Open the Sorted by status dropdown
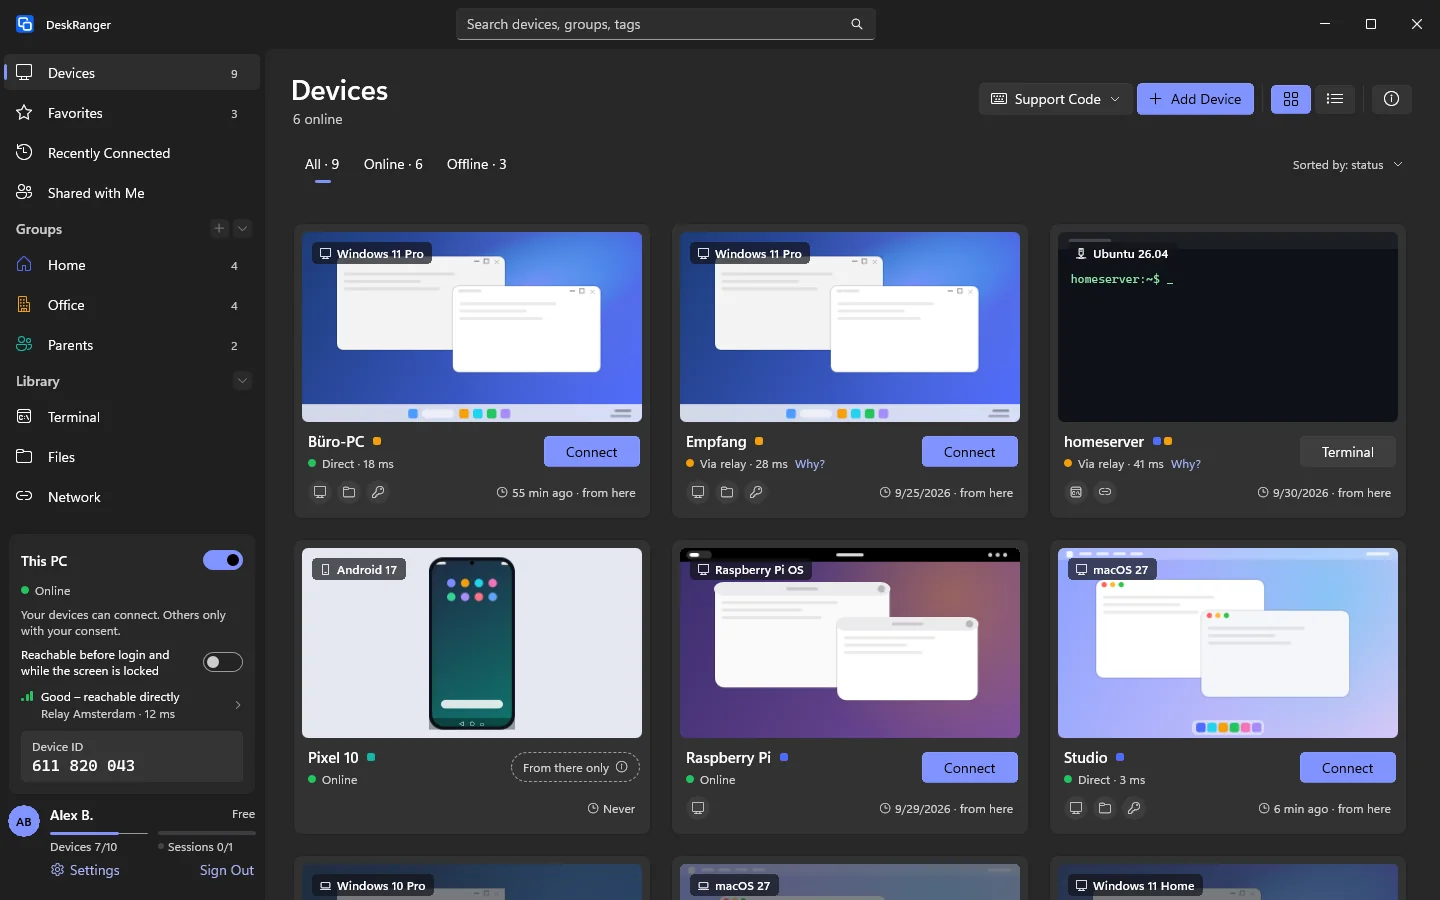The image size is (1440, 900). 1347,165
